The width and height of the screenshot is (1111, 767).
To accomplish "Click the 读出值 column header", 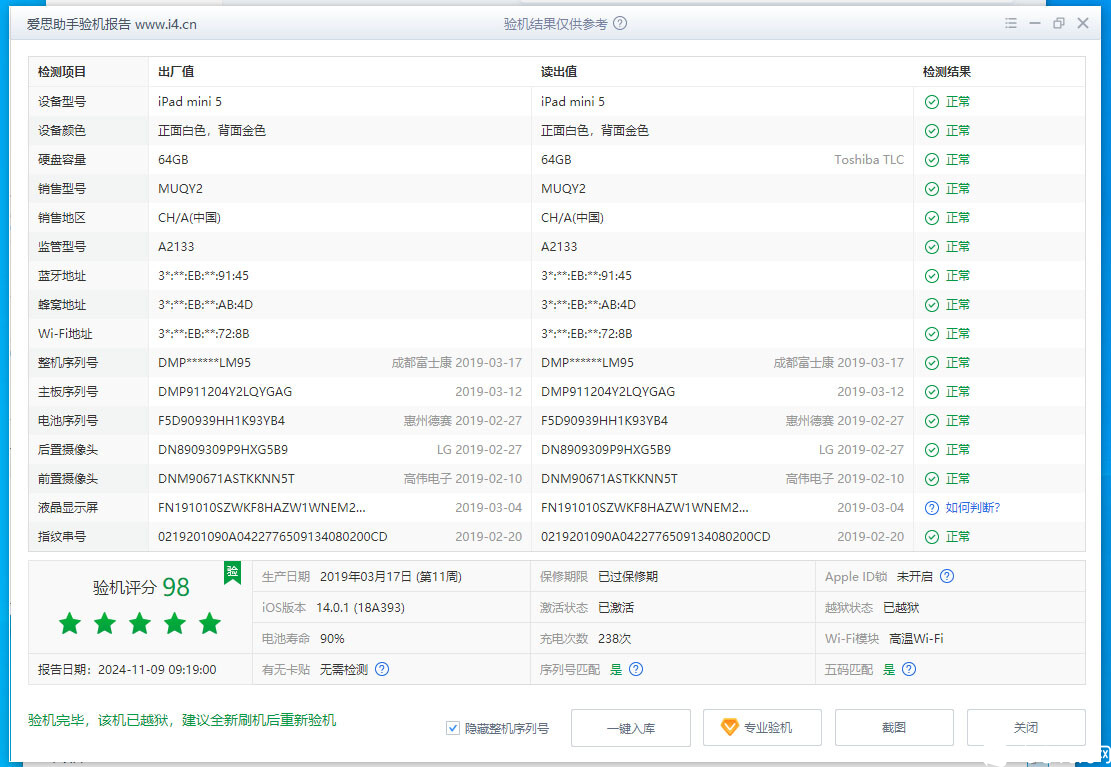I will point(559,72).
